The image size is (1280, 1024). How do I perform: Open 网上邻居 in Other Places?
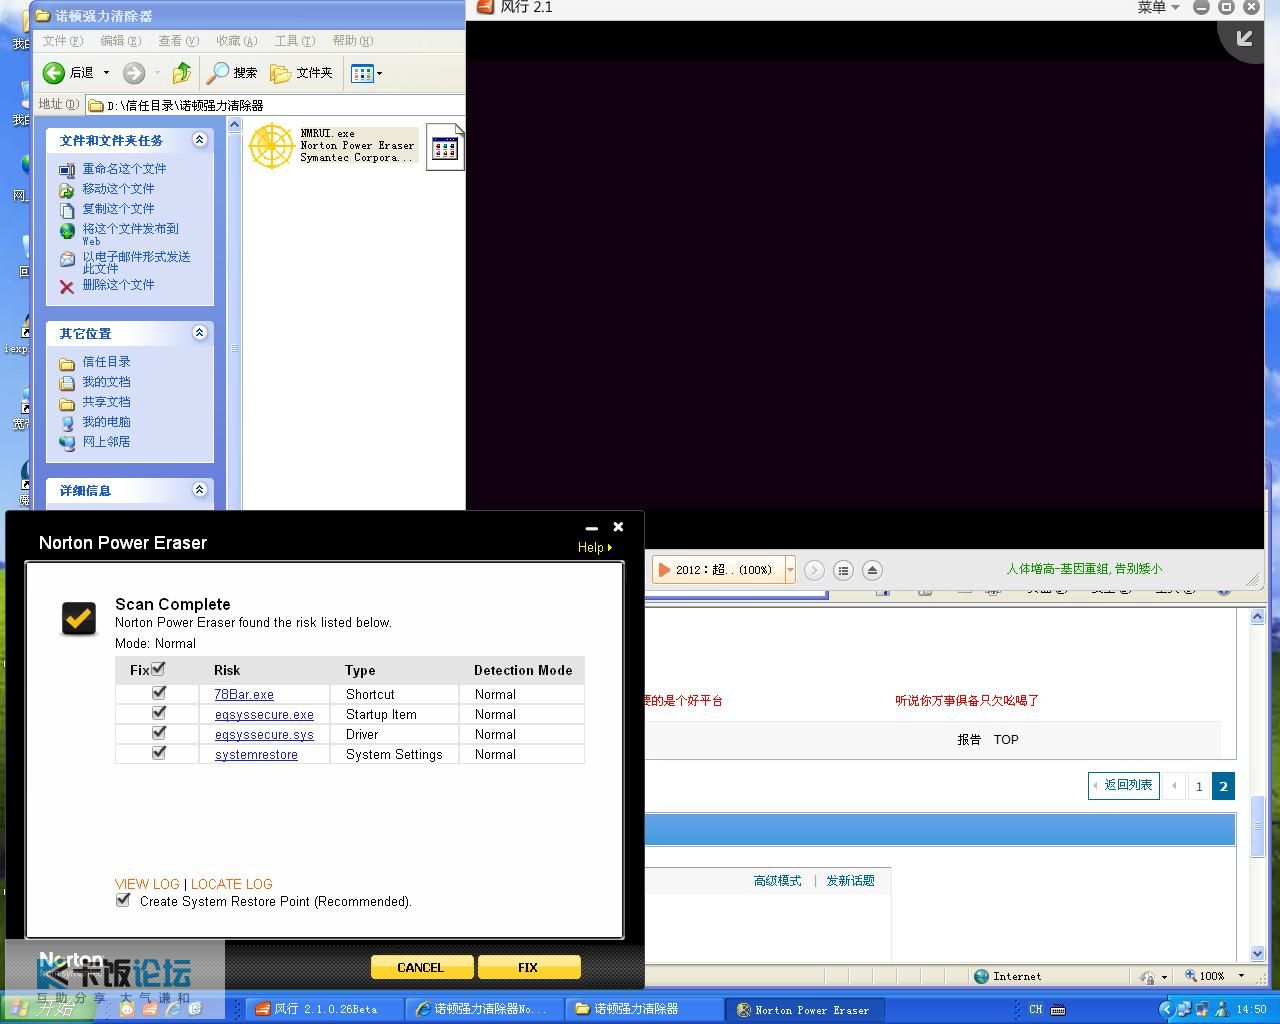click(106, 442)
